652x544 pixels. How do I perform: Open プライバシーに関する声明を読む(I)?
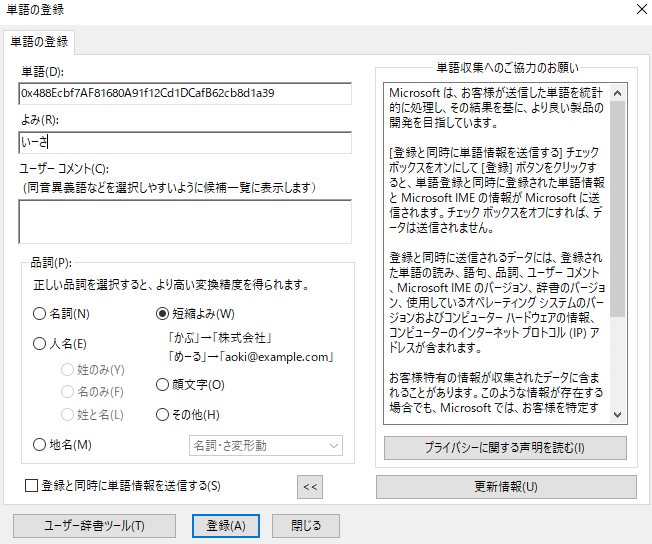[x=505, y=447]
